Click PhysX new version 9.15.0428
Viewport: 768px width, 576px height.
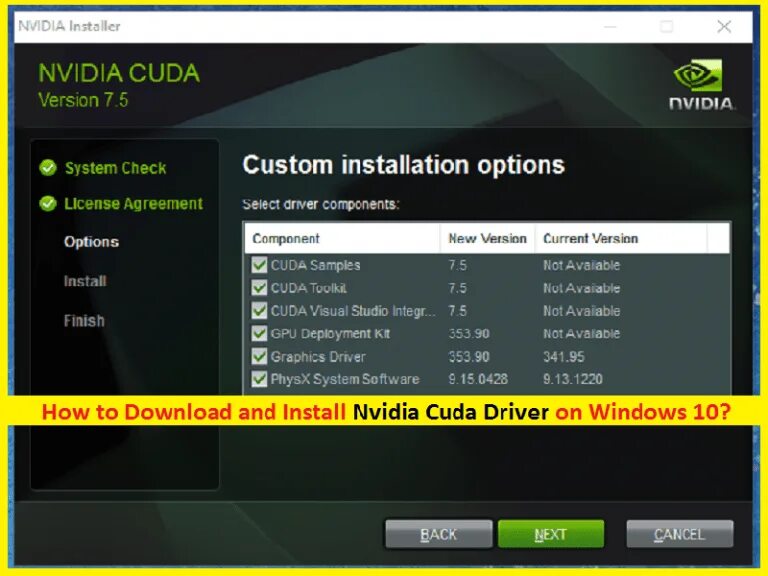click(478, 379)
